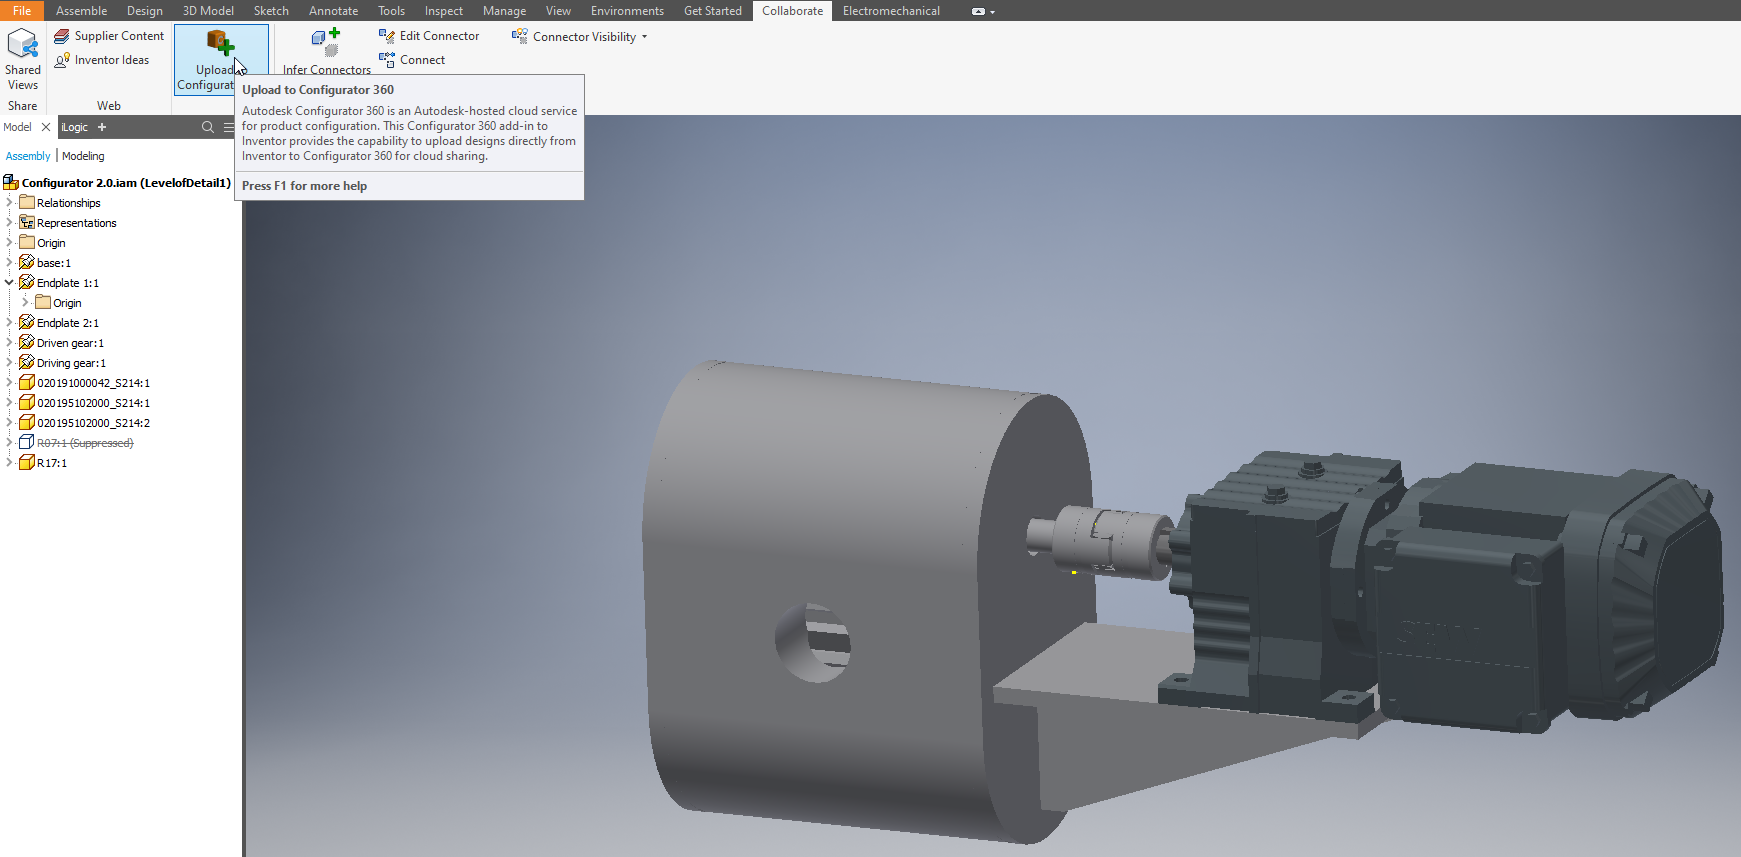
Task: Select 020195102000_S214:1 in browser tree
Action: (93, 403)
